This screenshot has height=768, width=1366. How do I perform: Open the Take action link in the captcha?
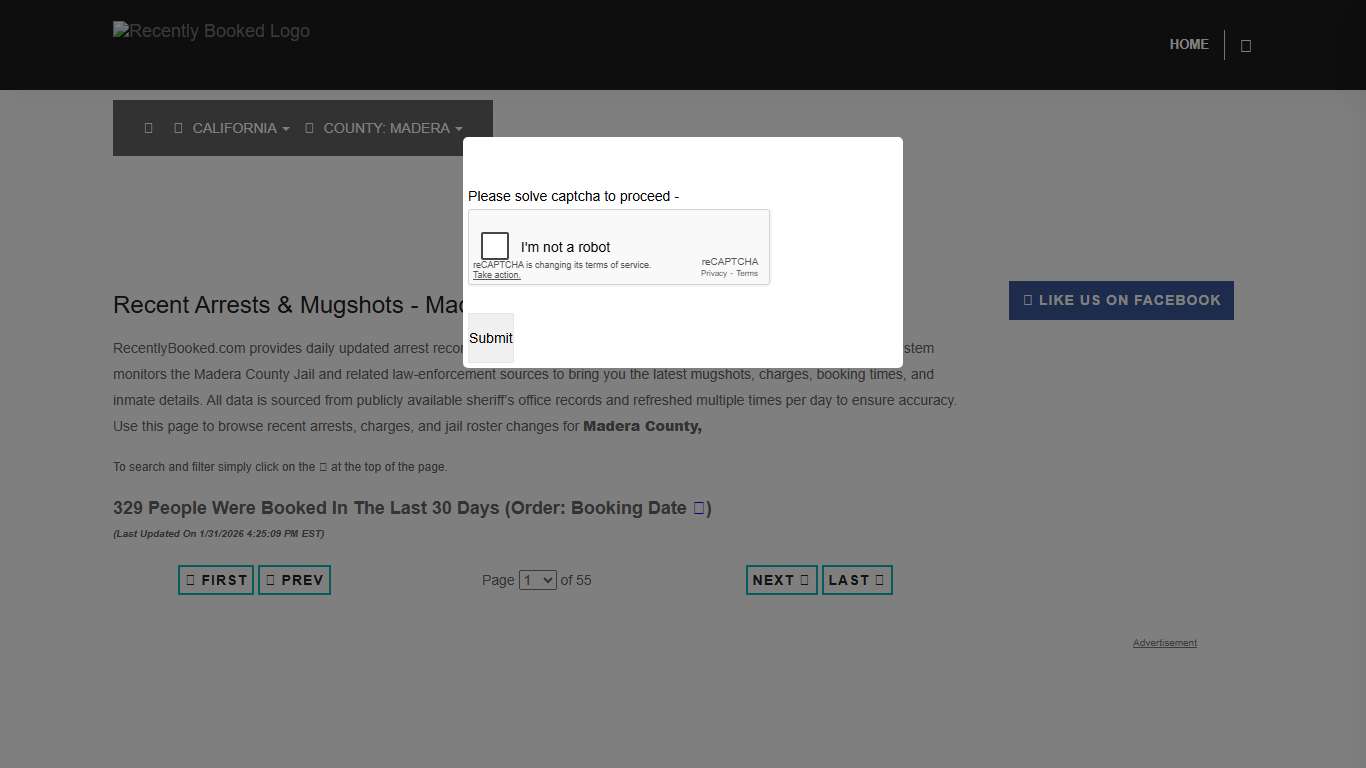(x=496, y=274)
